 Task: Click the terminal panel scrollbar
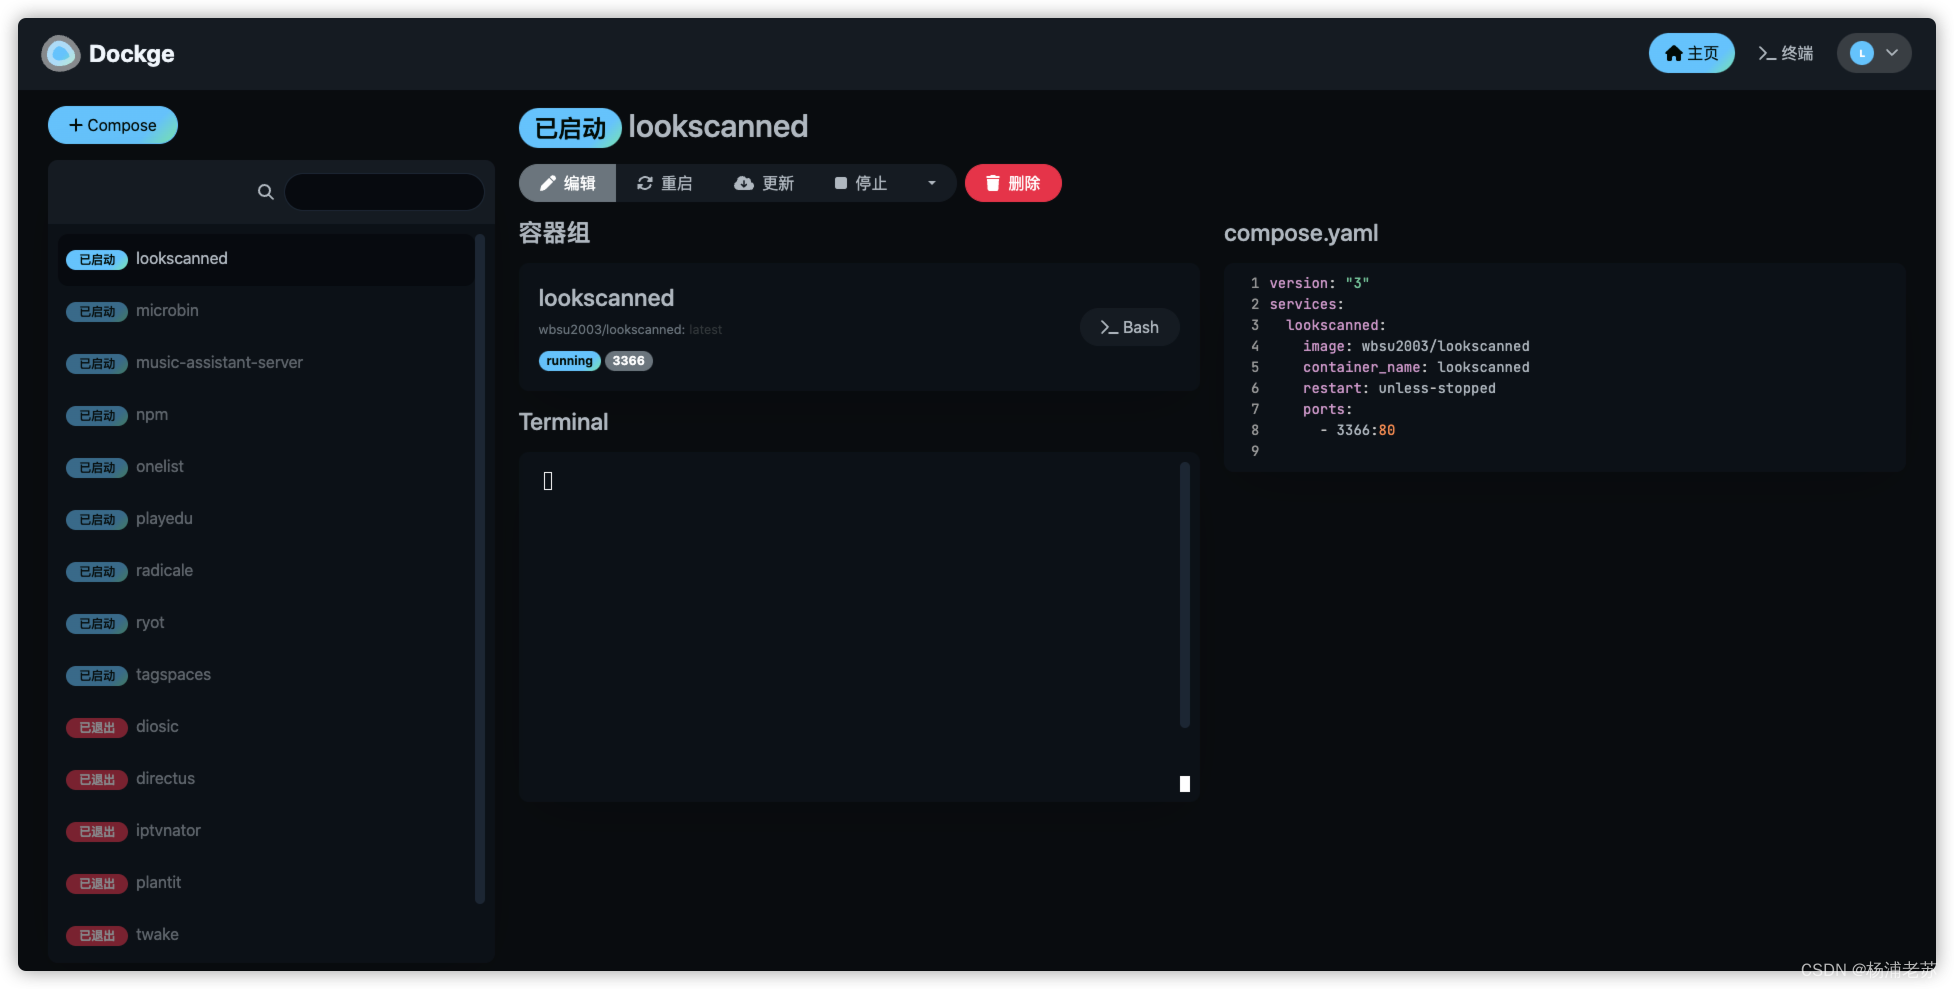[x=1185, y=595]
